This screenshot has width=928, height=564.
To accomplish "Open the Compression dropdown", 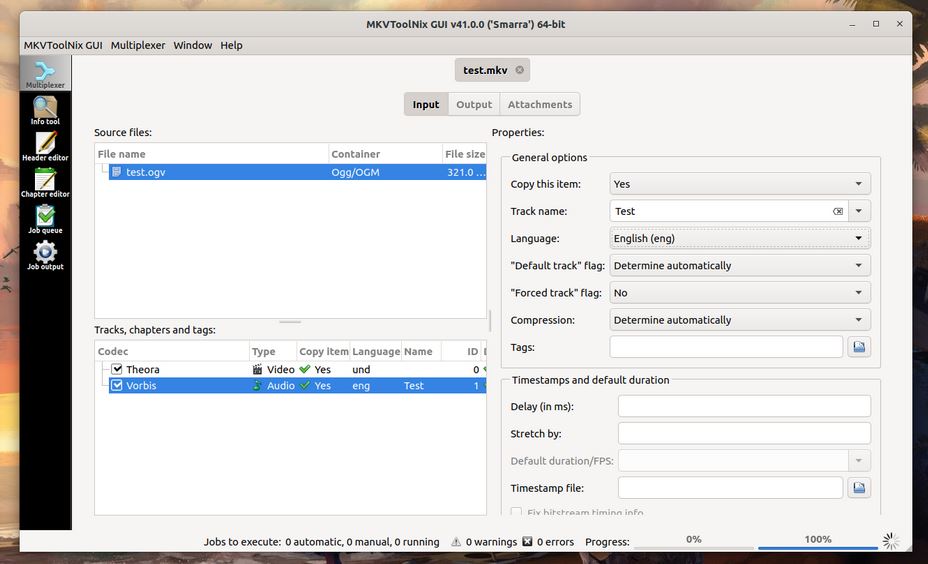I will 740,320.
